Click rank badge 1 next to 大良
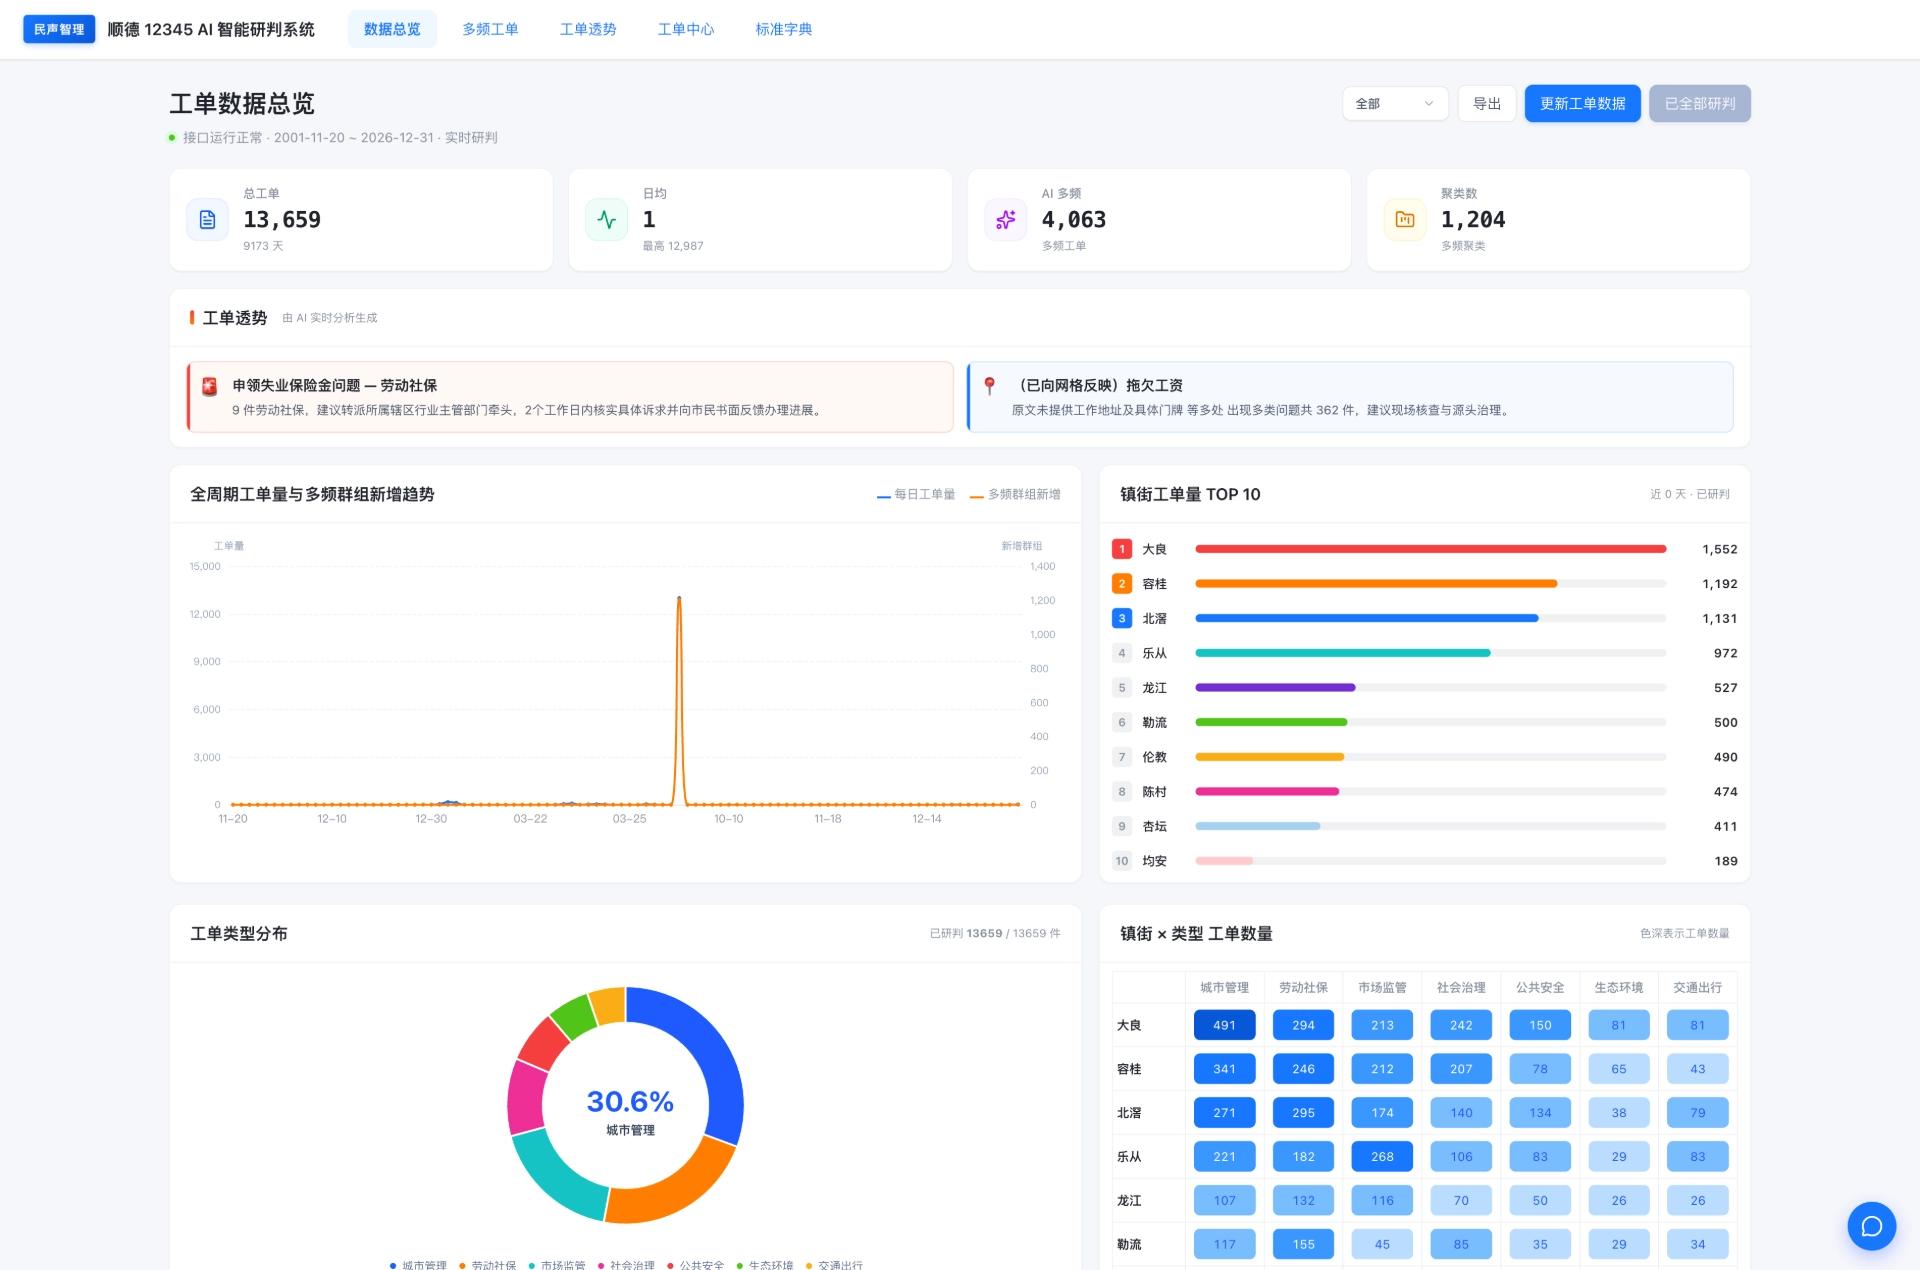Viewport: 1920px width, 1270px height. coord(1122,549)
